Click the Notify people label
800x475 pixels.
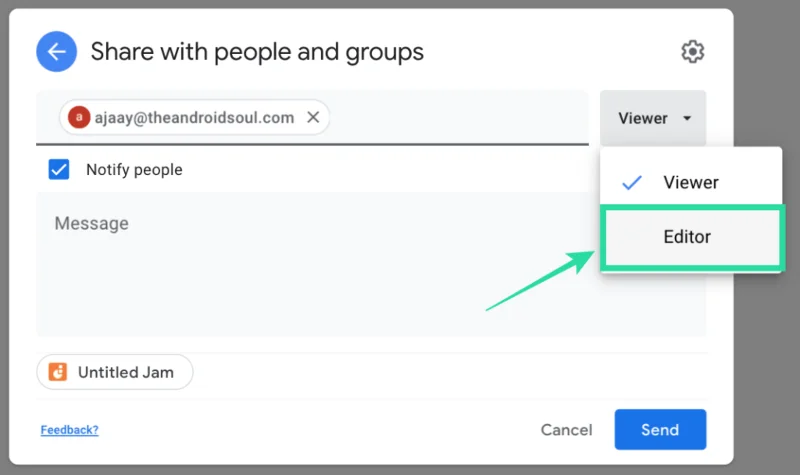(134, 170)
